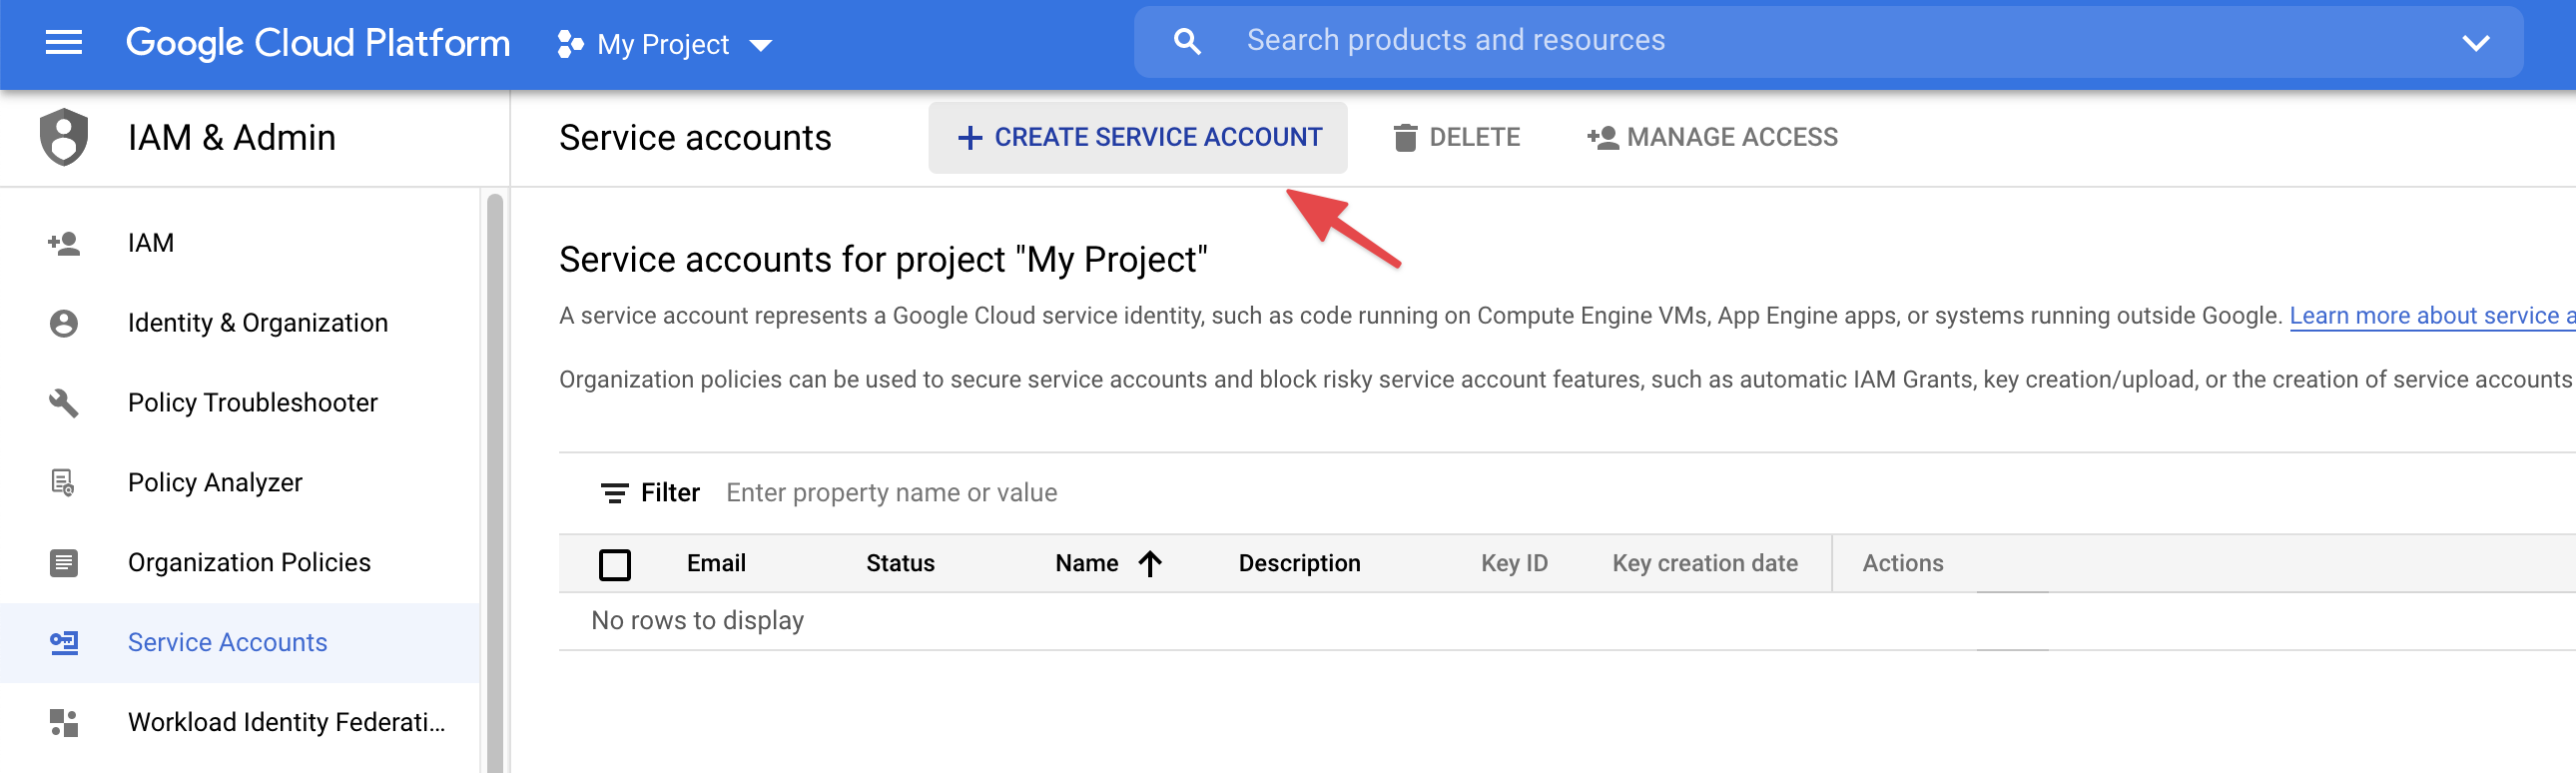The image size is (2576, 773).
Task: Click the sidebar vertical scrollbar
Action: click(x=494, y=484)
